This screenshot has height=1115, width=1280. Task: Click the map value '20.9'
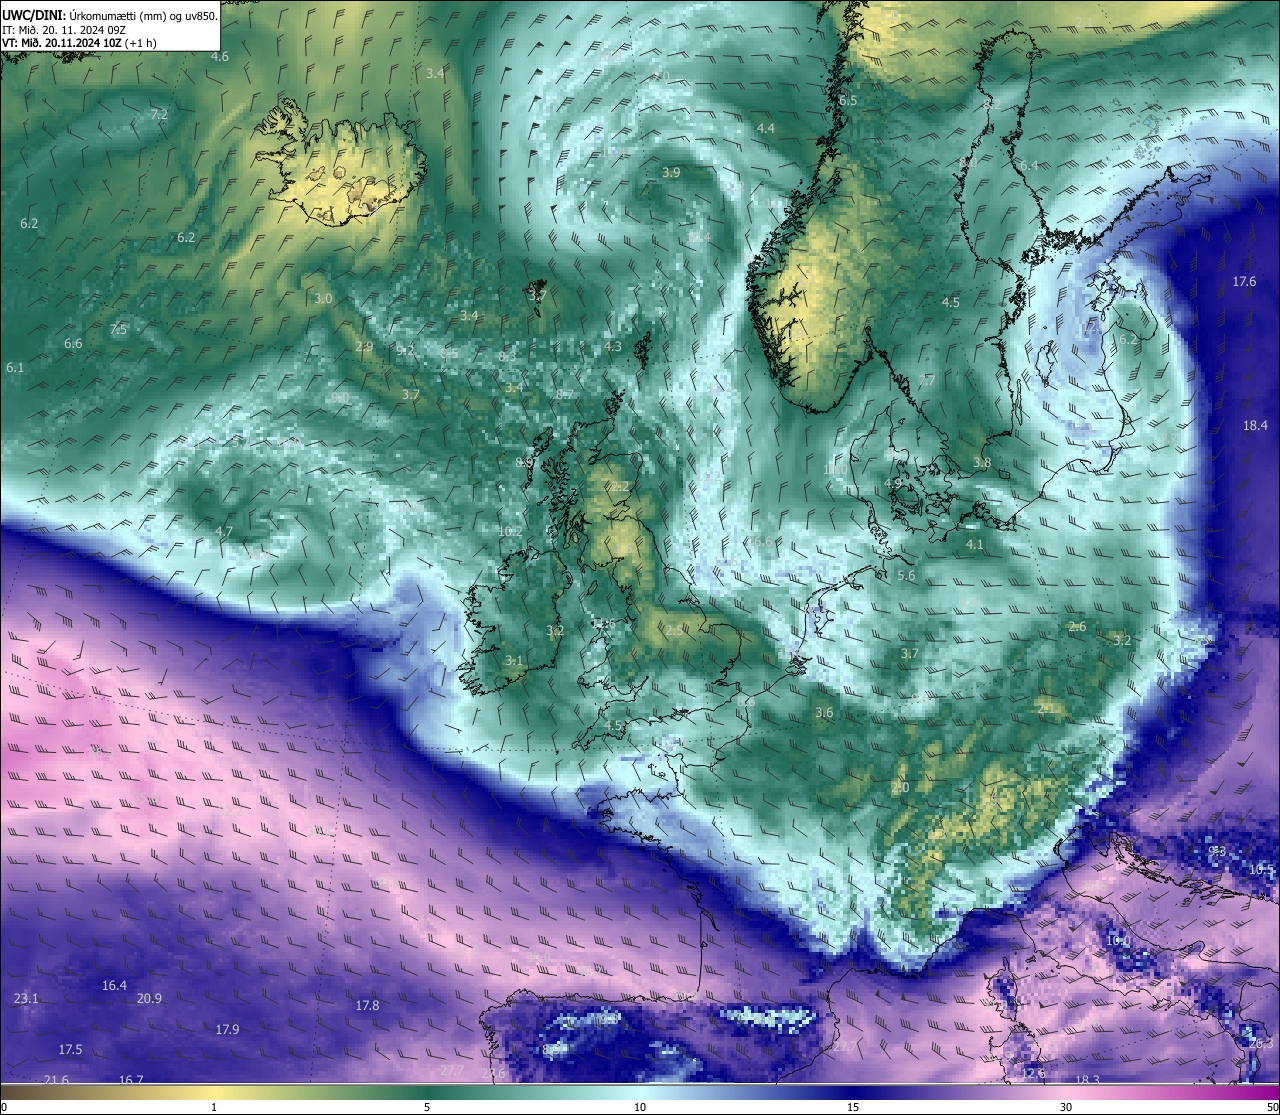[x=149, y=999]
